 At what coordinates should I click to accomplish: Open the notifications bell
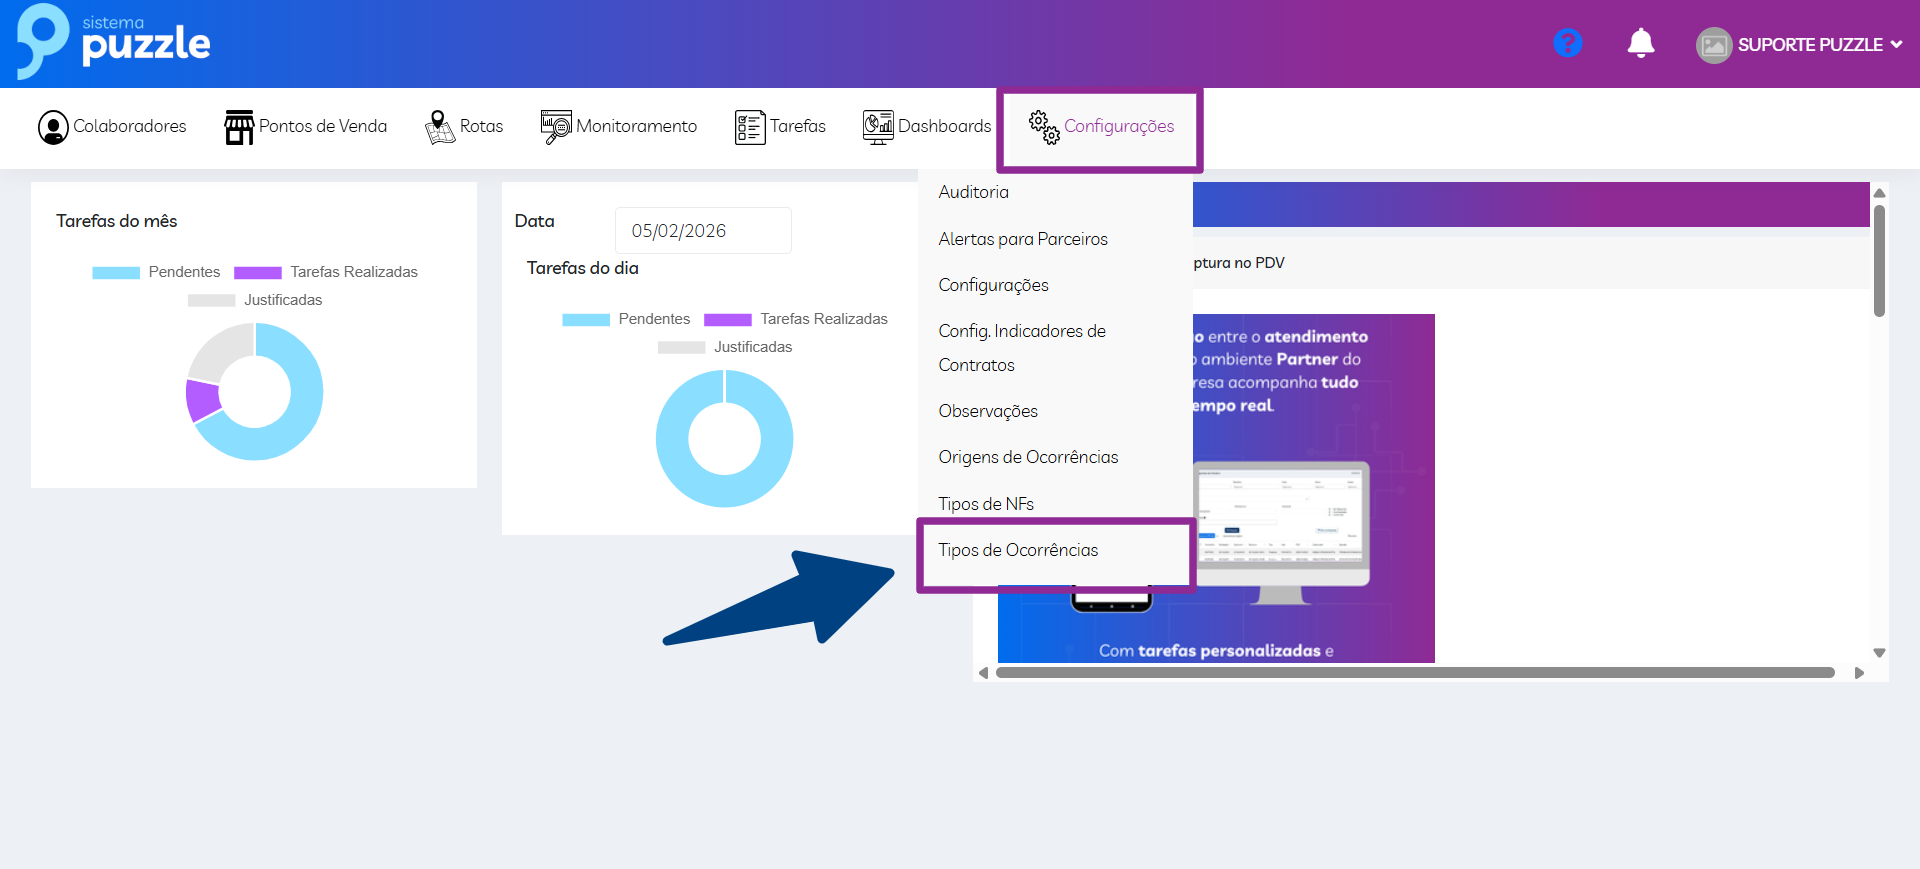(x=1640, y=43)
